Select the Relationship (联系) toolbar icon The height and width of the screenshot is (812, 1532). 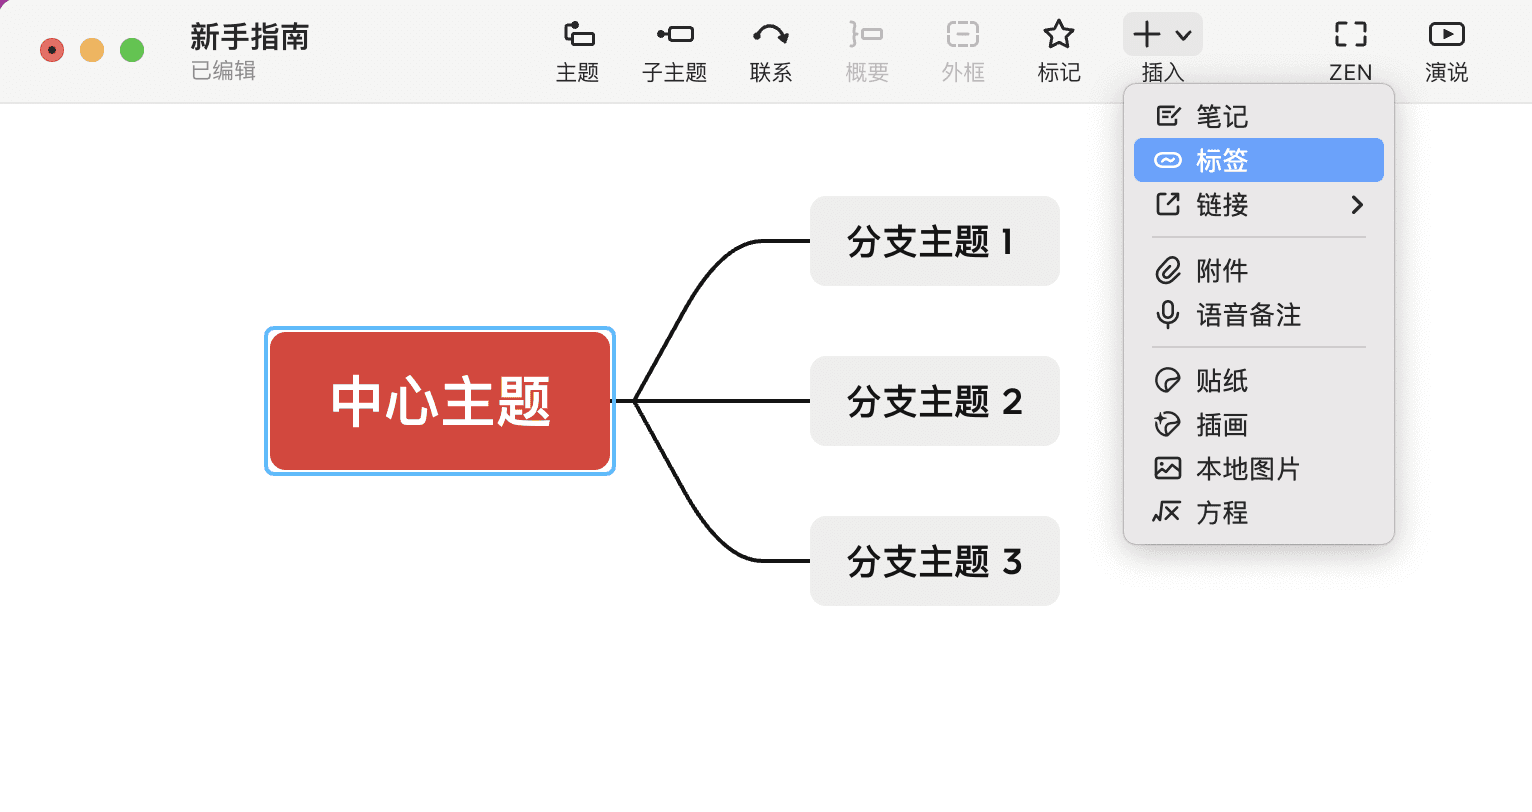click(x=771, y=35)
